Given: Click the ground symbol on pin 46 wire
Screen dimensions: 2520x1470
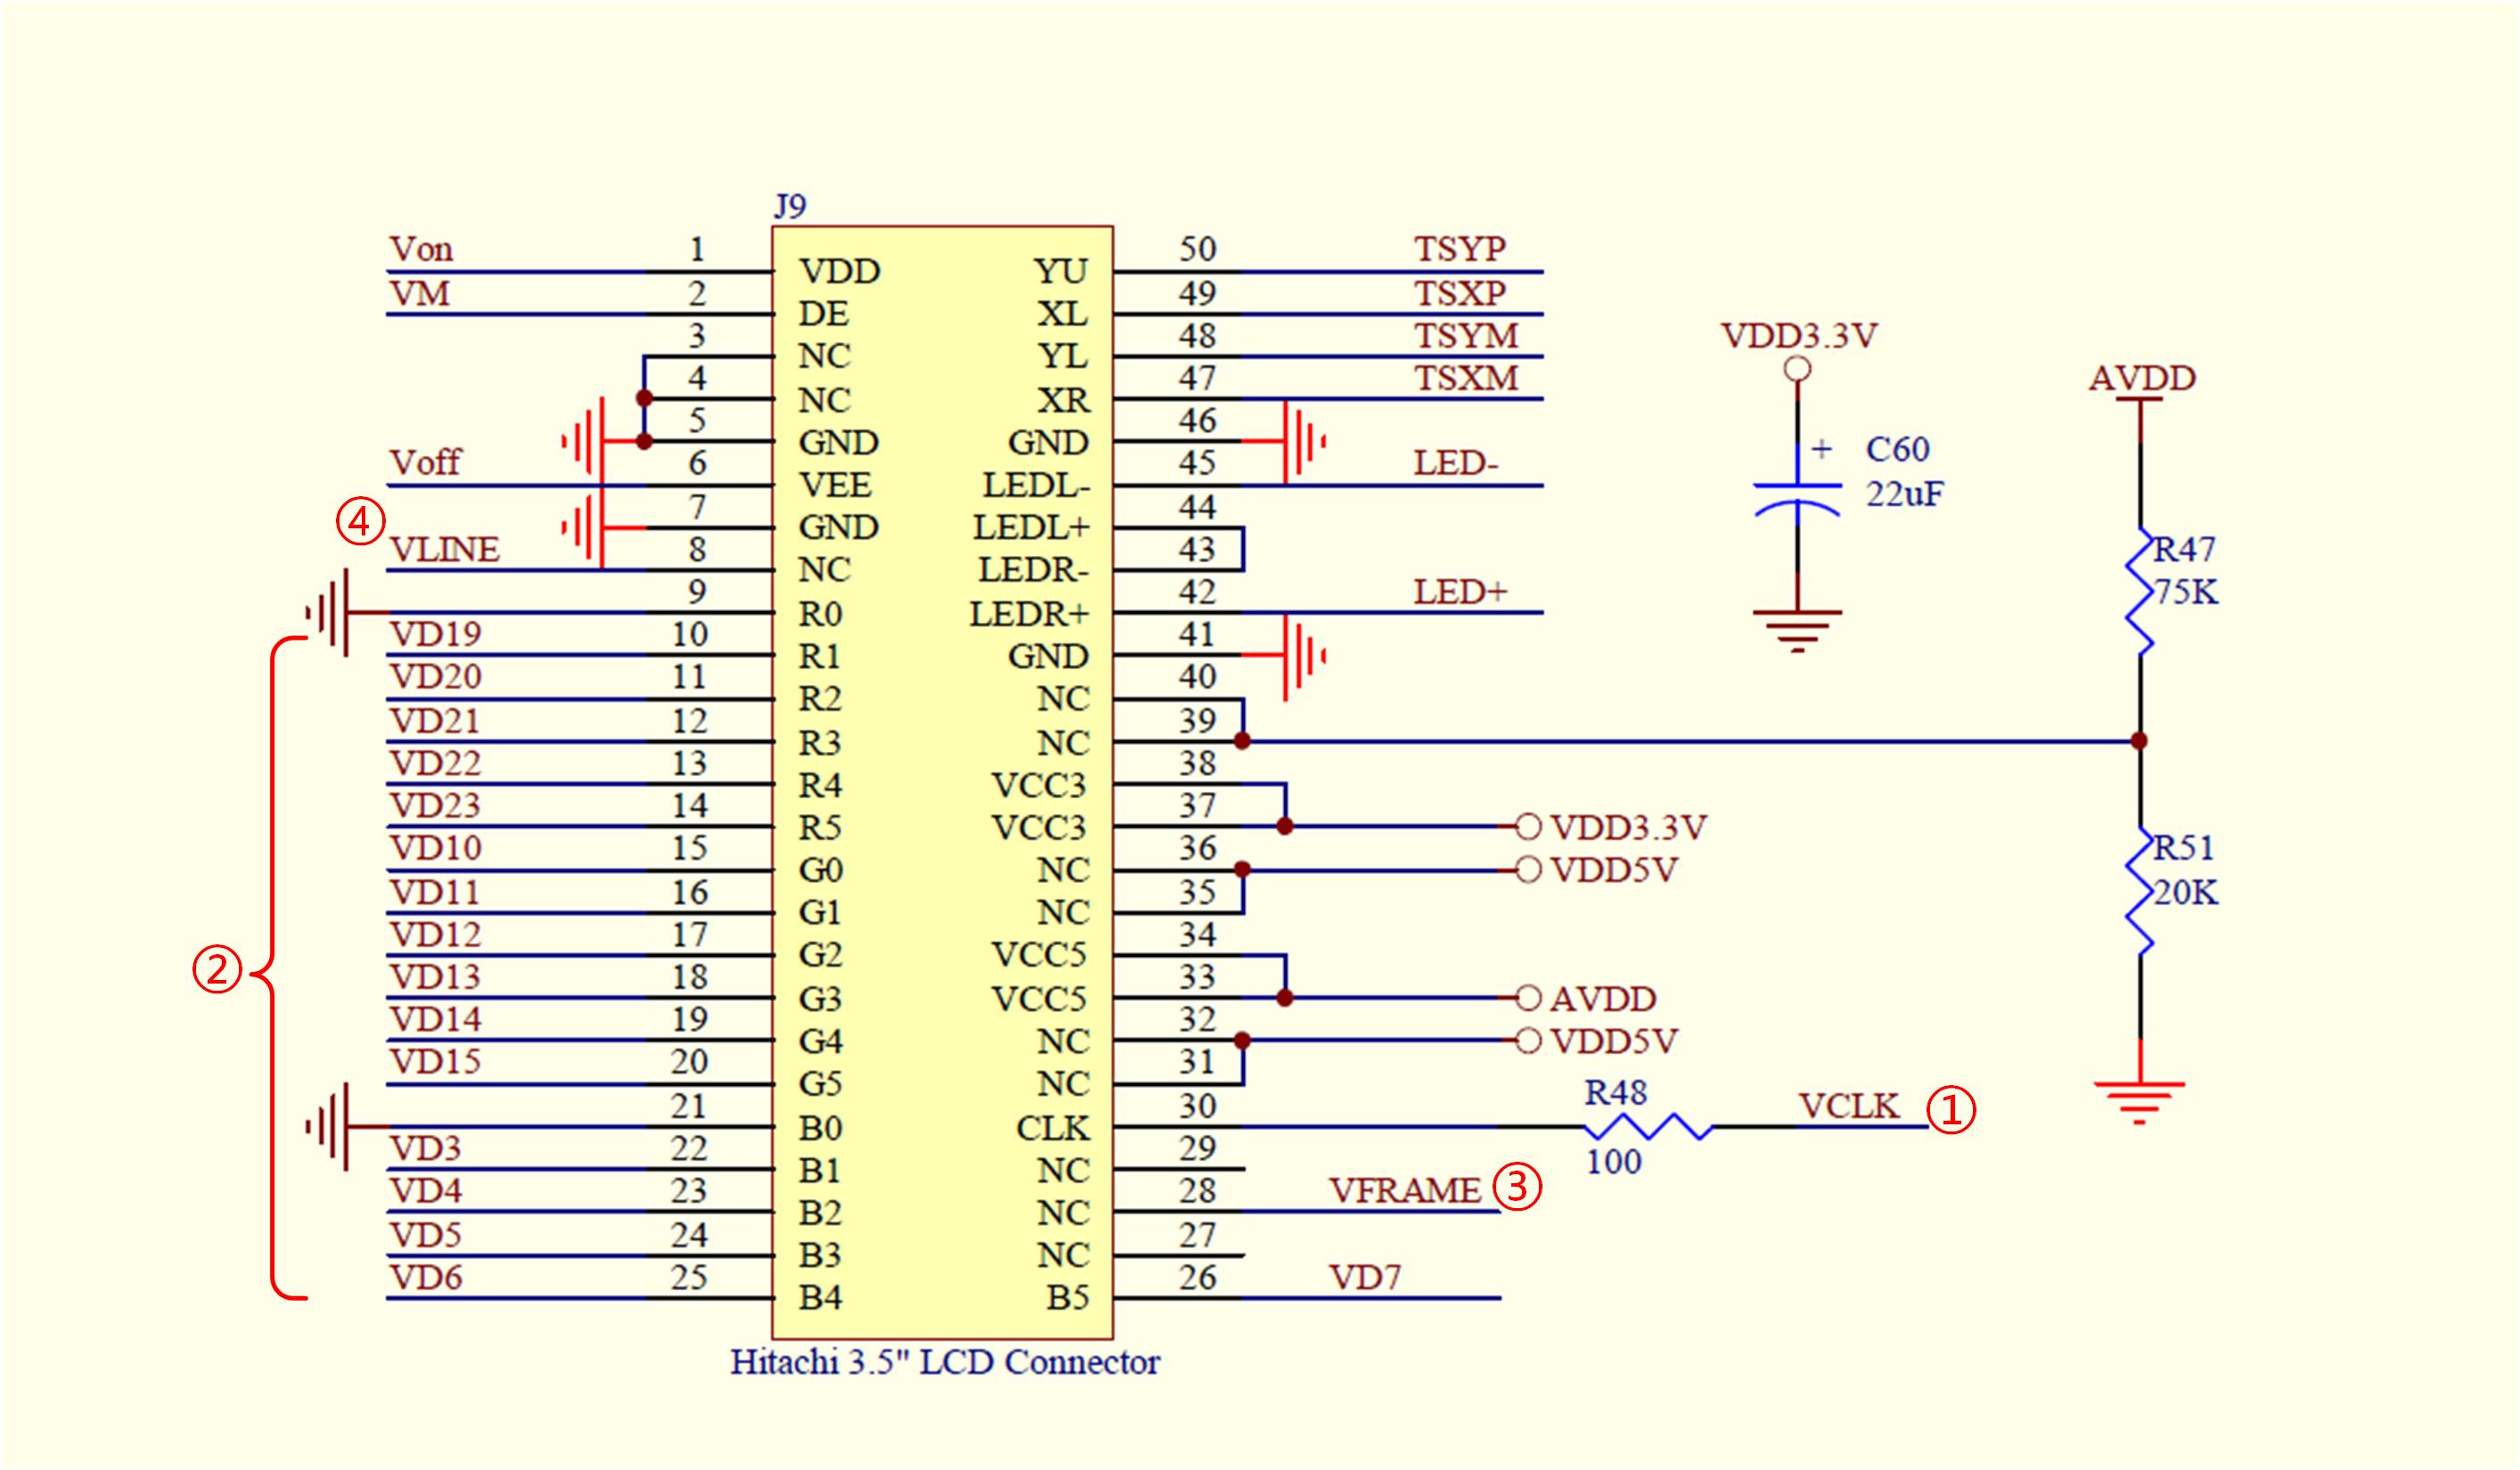Looking at the screenshot, I should [x=1304, y=441].
